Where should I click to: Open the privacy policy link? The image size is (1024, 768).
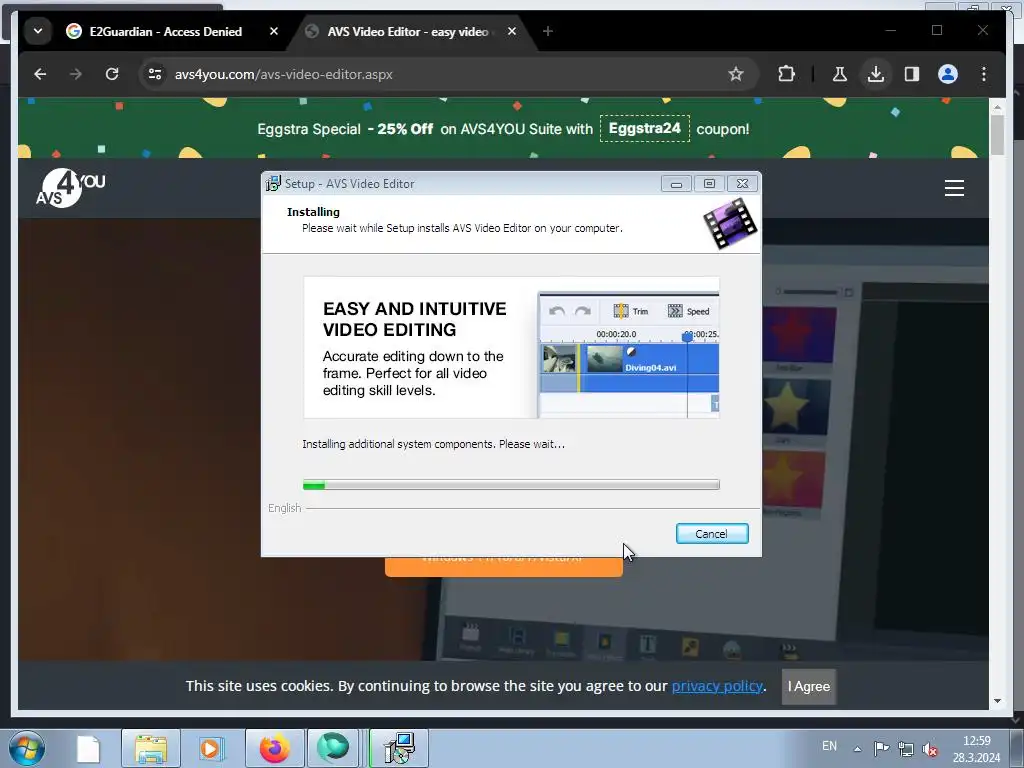717,686
